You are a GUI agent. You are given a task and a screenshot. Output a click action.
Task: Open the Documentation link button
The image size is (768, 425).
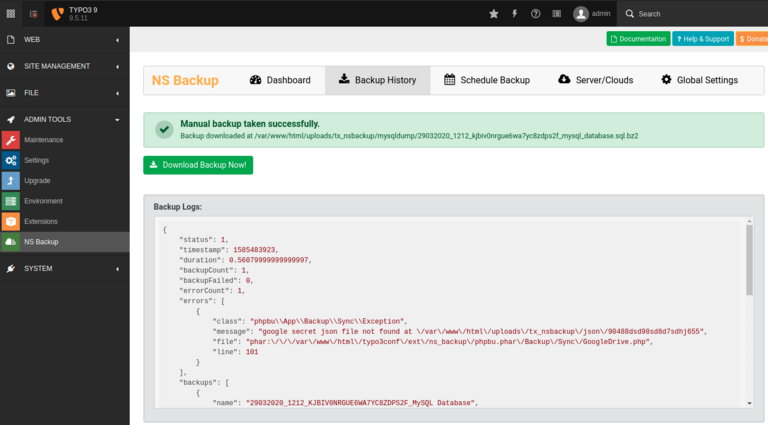(x=638, y=39)
